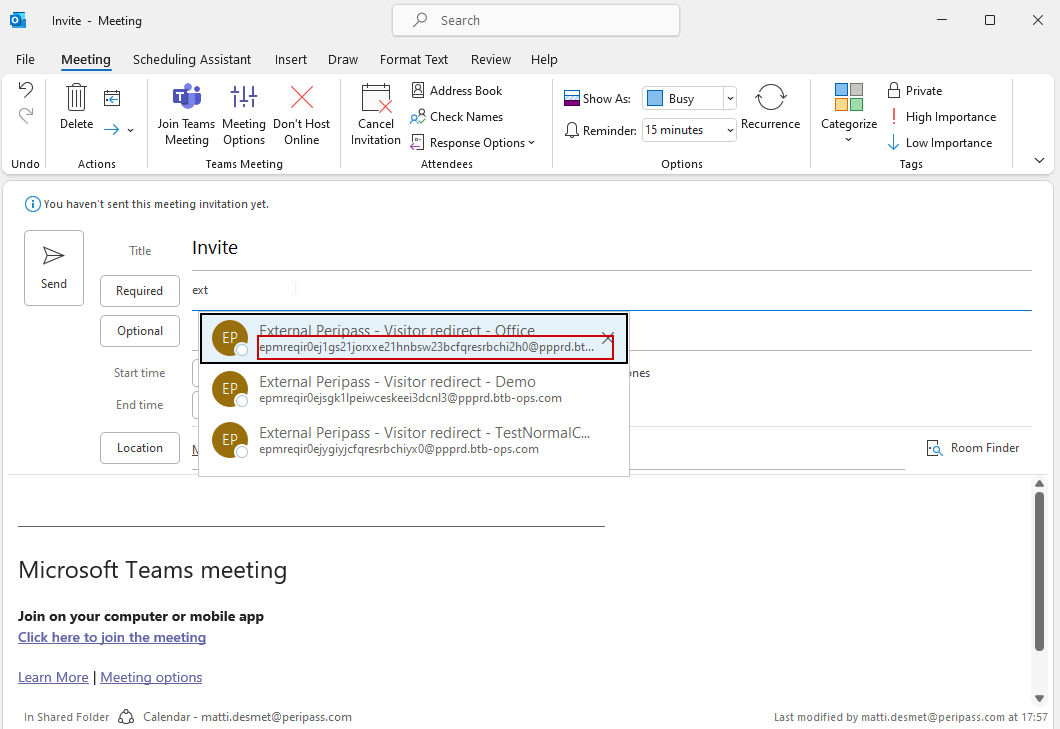Open the Meeting options link
Viewport: 1060px width, 729px height.
point(151,677)
